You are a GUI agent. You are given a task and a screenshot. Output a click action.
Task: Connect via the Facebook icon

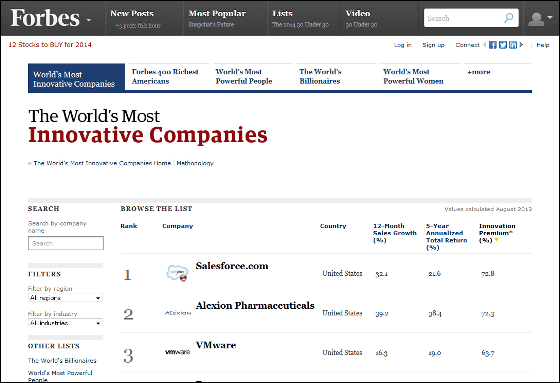coord(493,45)
